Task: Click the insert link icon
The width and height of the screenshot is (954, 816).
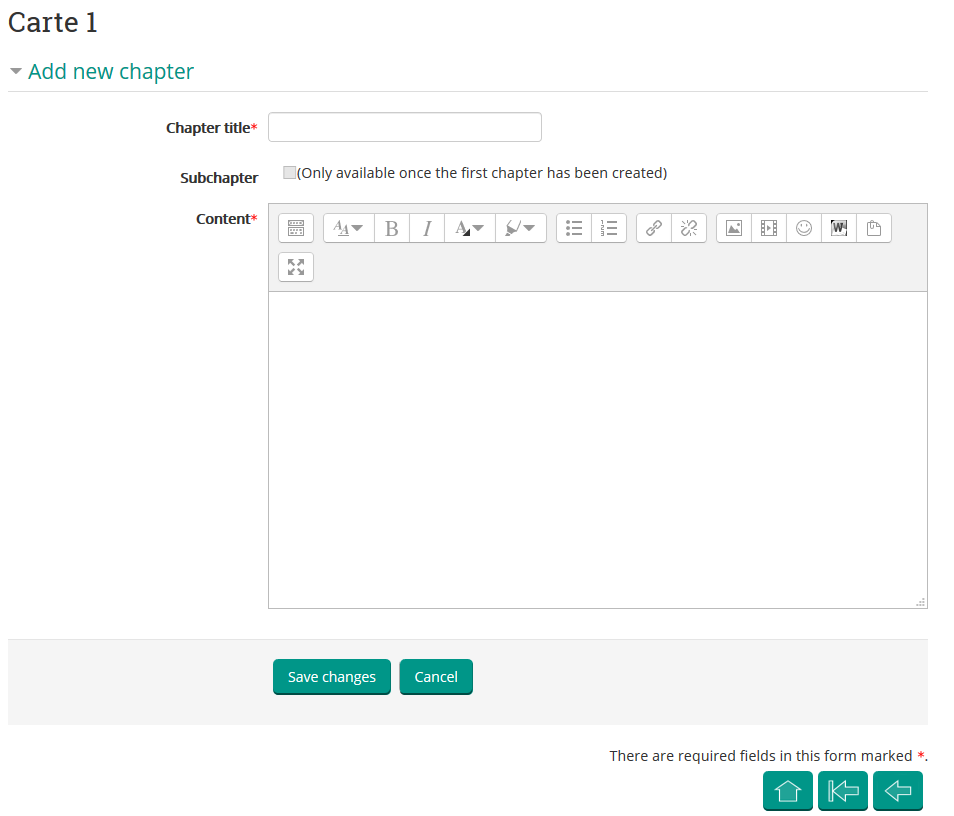Action: pos(654,228)
